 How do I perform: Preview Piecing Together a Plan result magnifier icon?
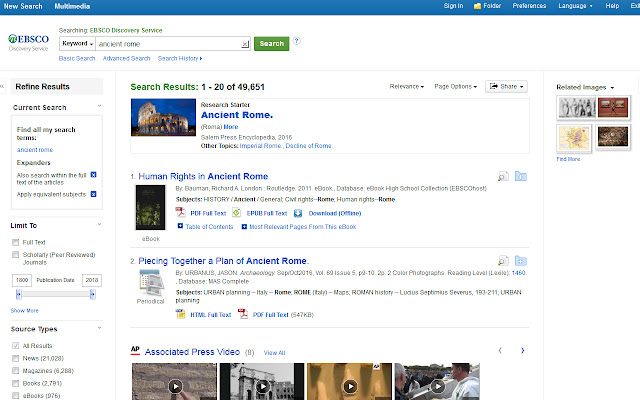[x=503, y=261]
